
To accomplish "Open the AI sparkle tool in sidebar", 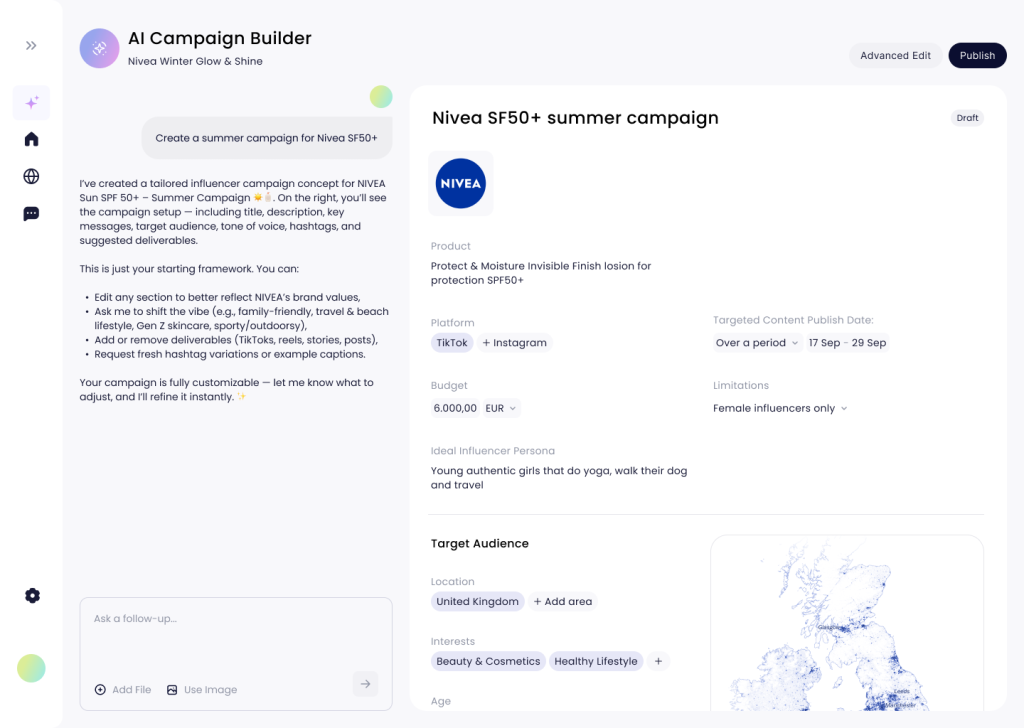I will coord(31,103).
